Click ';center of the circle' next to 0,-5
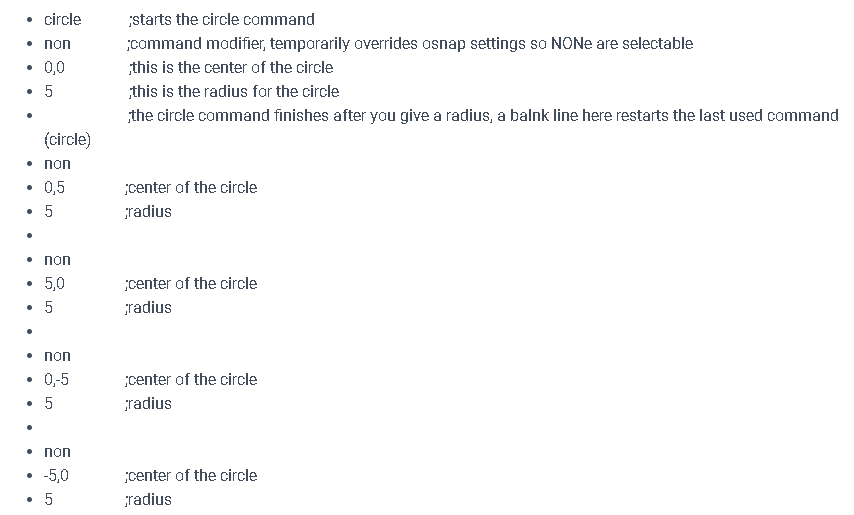The height and width of the screenshot is (515, 854). tap(191, 379)
